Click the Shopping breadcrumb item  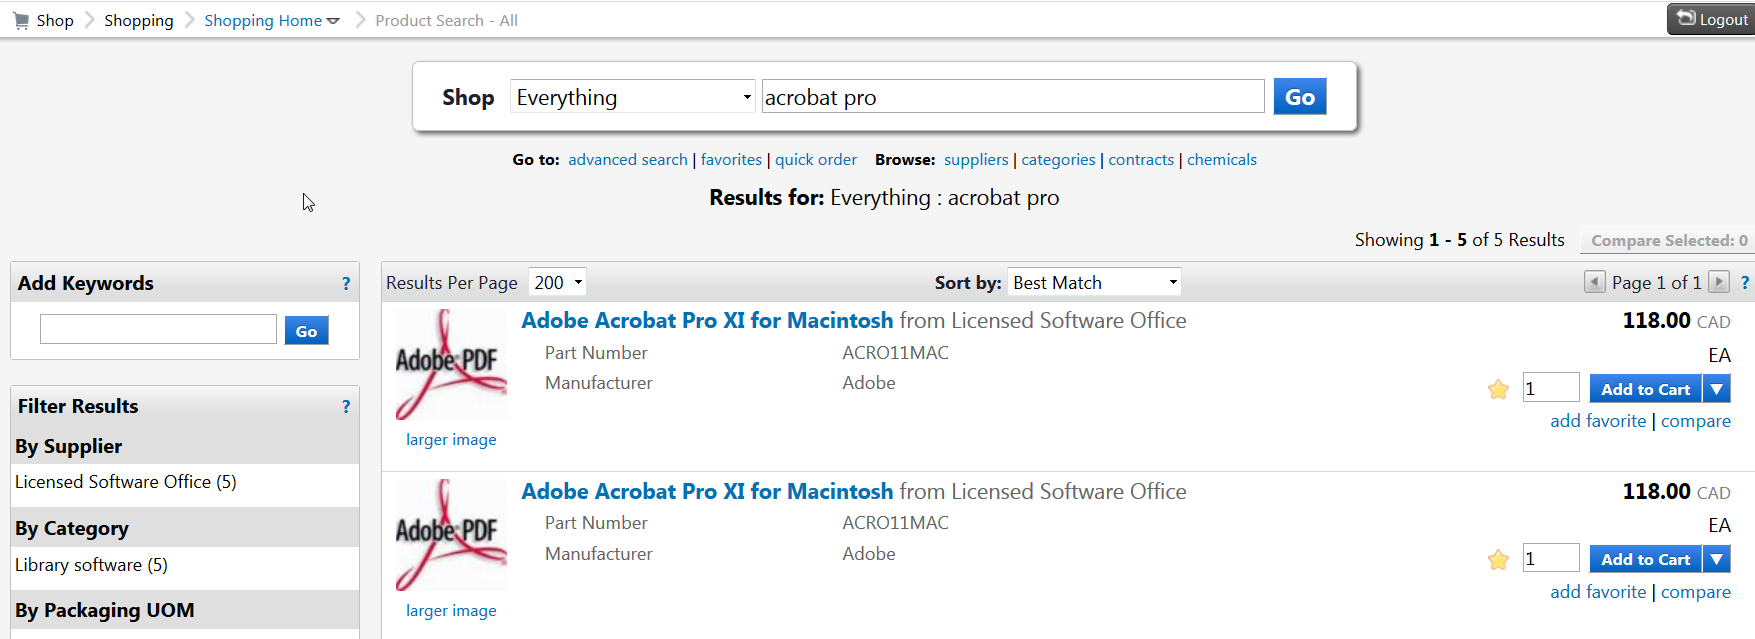138,20
